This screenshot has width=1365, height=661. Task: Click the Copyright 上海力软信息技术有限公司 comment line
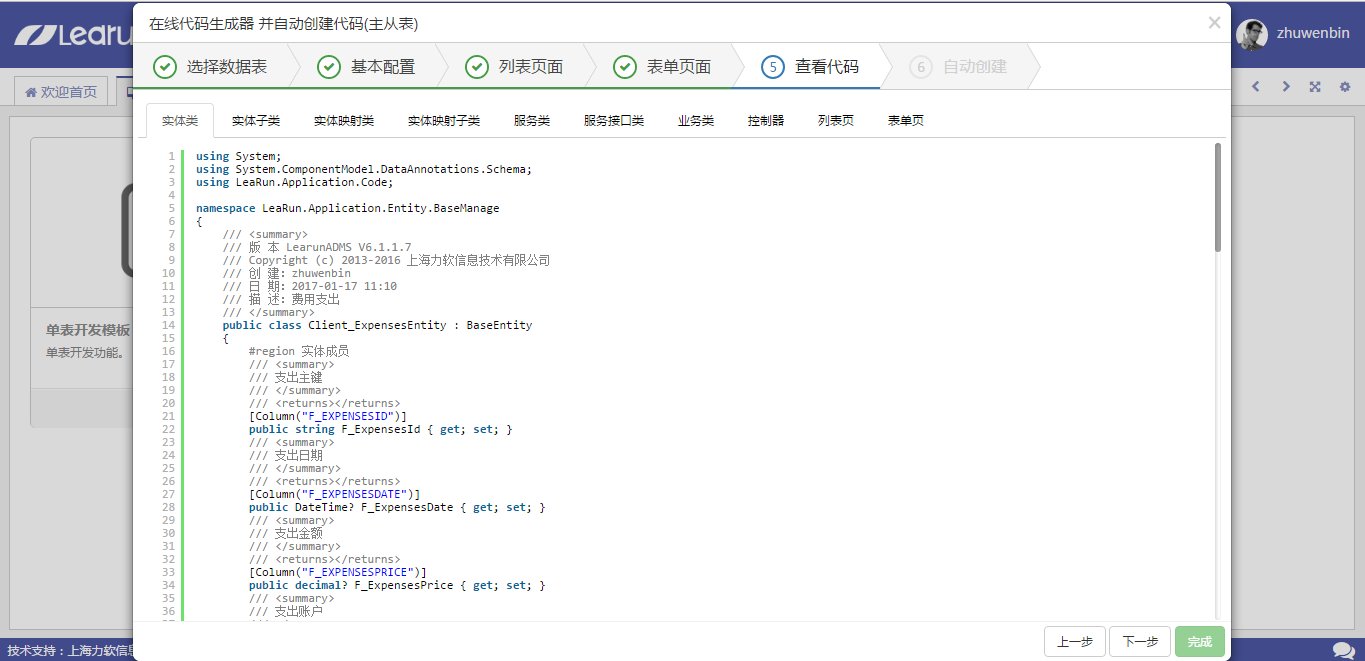tap(387, 260)
